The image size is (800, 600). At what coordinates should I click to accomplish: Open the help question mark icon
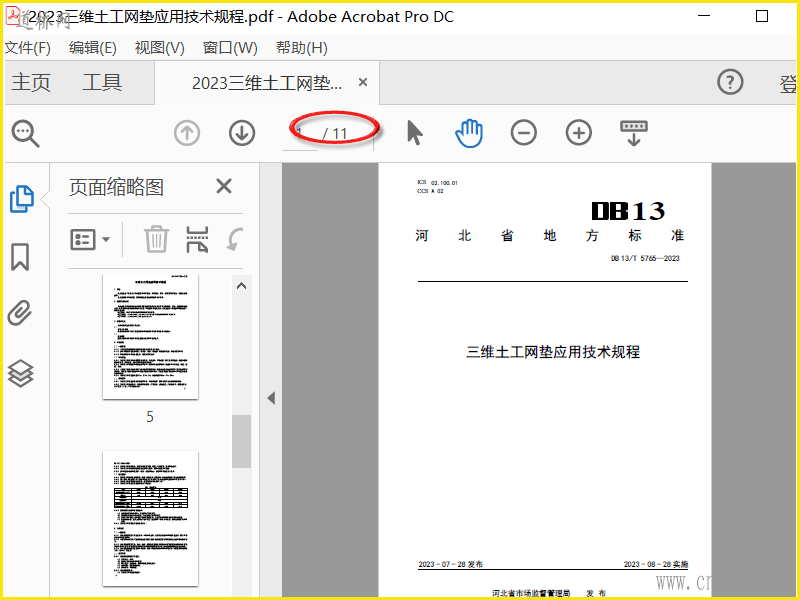730,82
